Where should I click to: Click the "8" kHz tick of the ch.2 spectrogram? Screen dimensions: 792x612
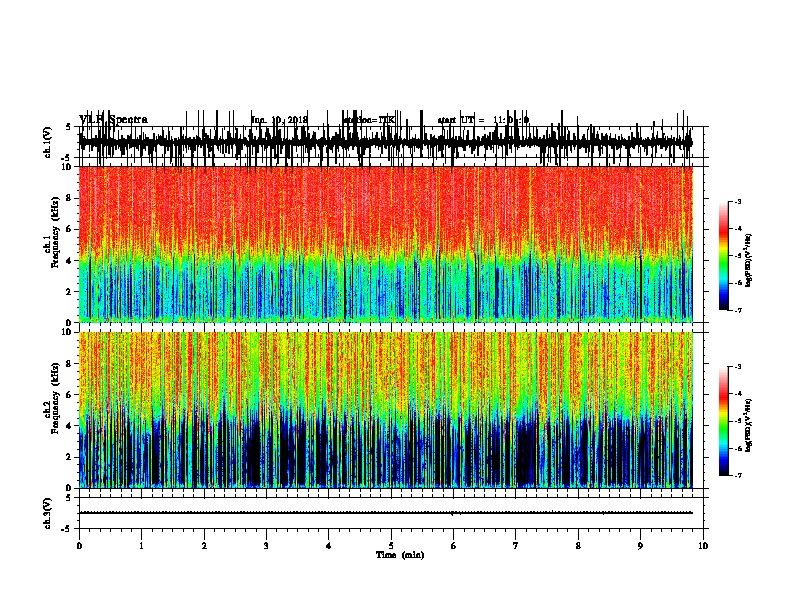[x=70, y=364]
